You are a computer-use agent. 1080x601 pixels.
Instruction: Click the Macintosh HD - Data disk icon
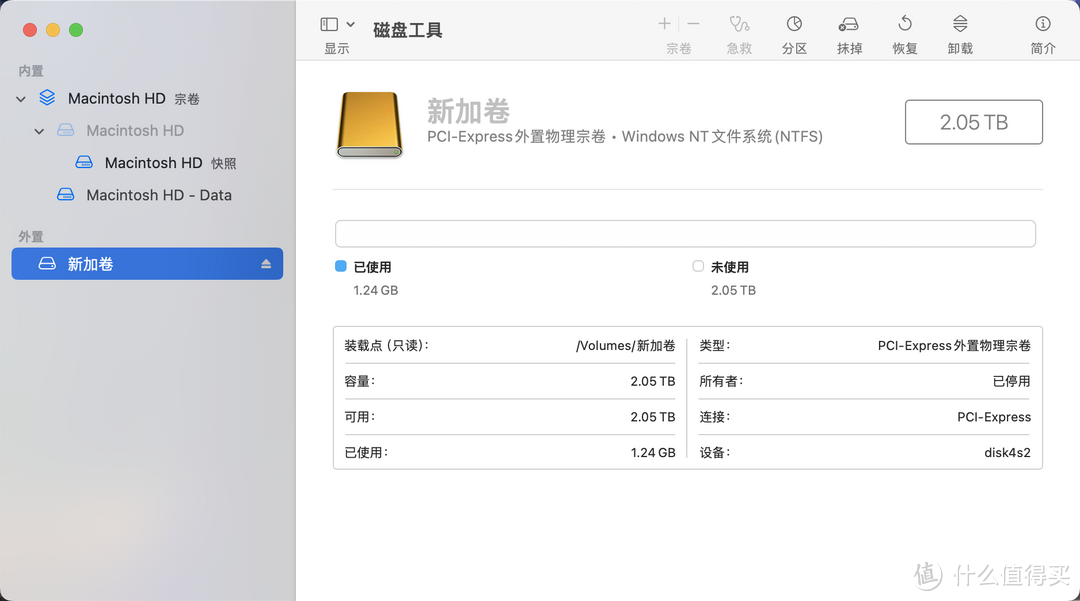point(65,195)
